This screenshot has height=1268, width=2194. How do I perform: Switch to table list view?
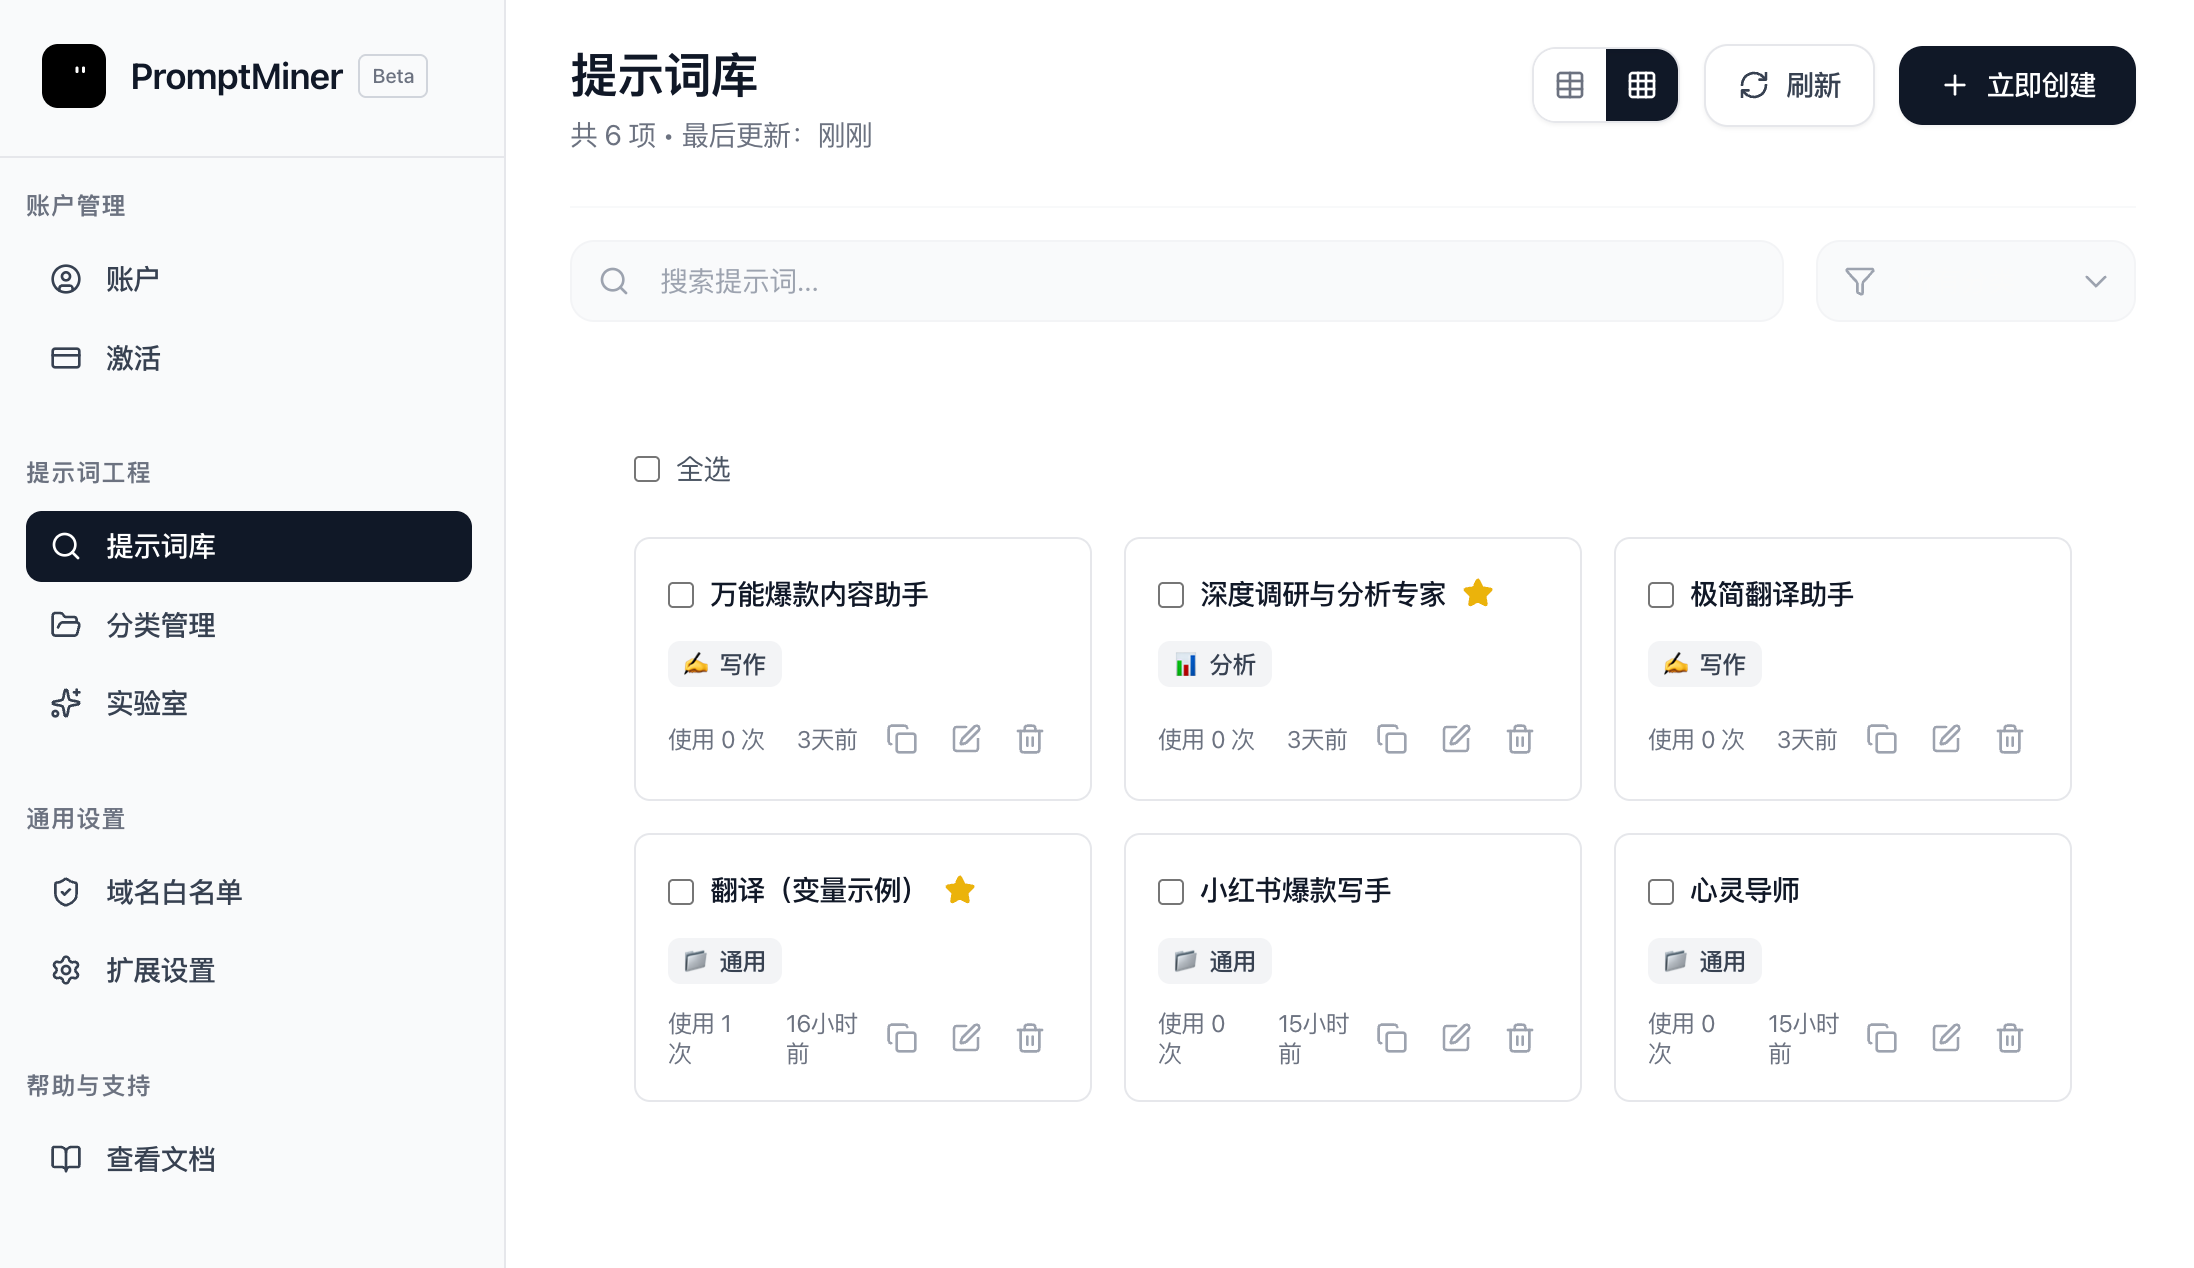click(x=1569, y=85)
